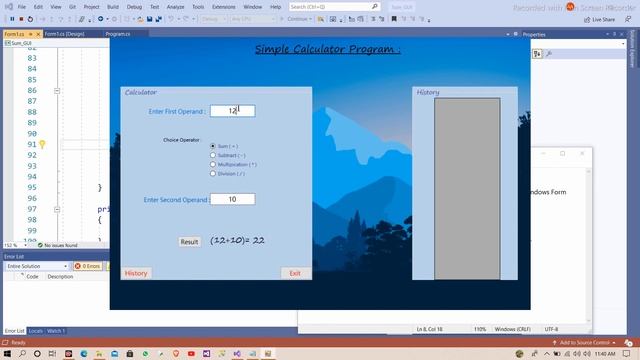Click Continue debugging button
Screen dimensions: 640x360
[297, 19]
